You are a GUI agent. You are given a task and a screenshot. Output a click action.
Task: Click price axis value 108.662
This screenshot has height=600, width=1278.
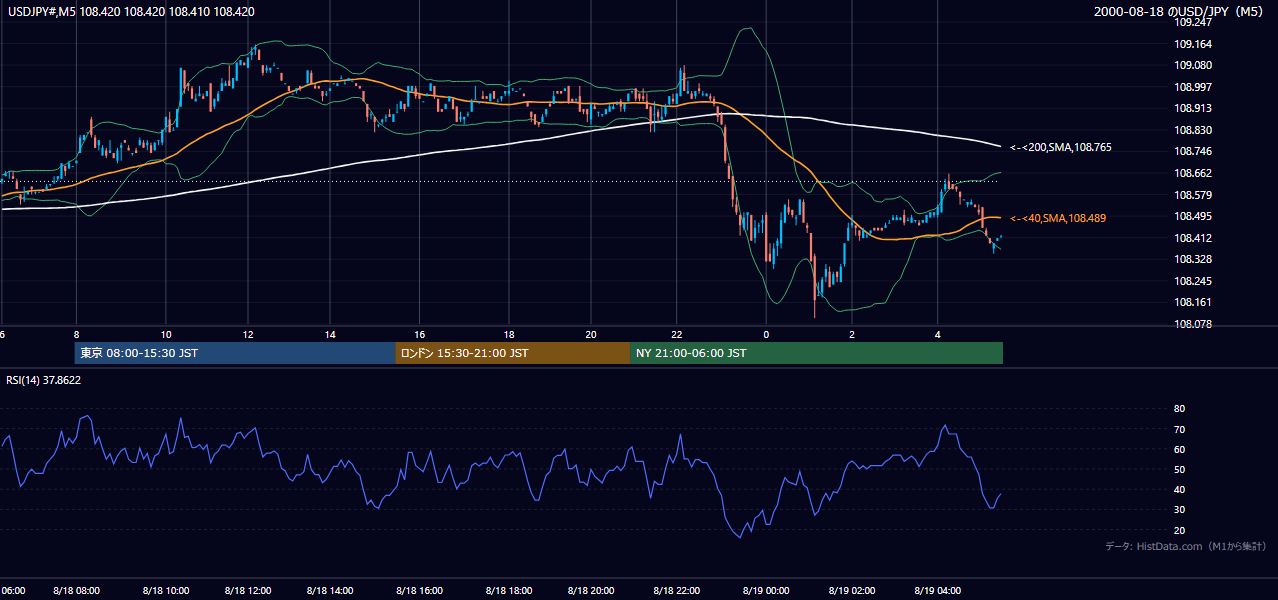click(x=1195, y=173)
